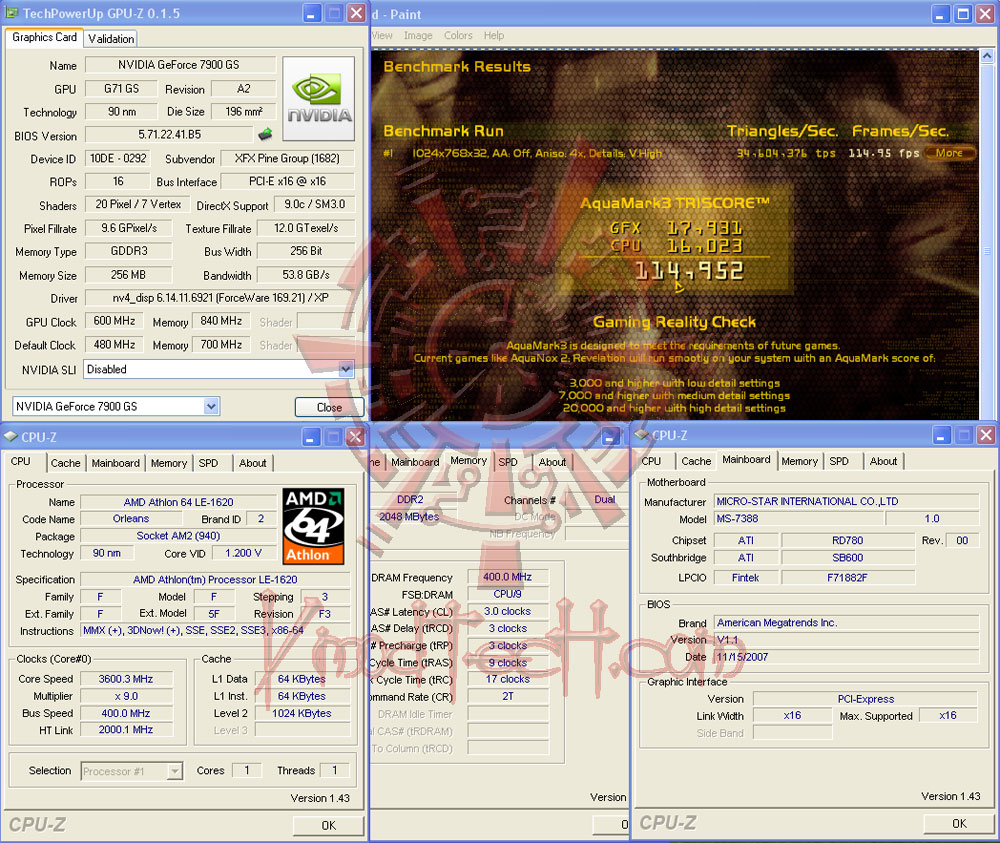Open the Image menu in Paint
Screen dimensions: 1000x843
coord(418,36)
